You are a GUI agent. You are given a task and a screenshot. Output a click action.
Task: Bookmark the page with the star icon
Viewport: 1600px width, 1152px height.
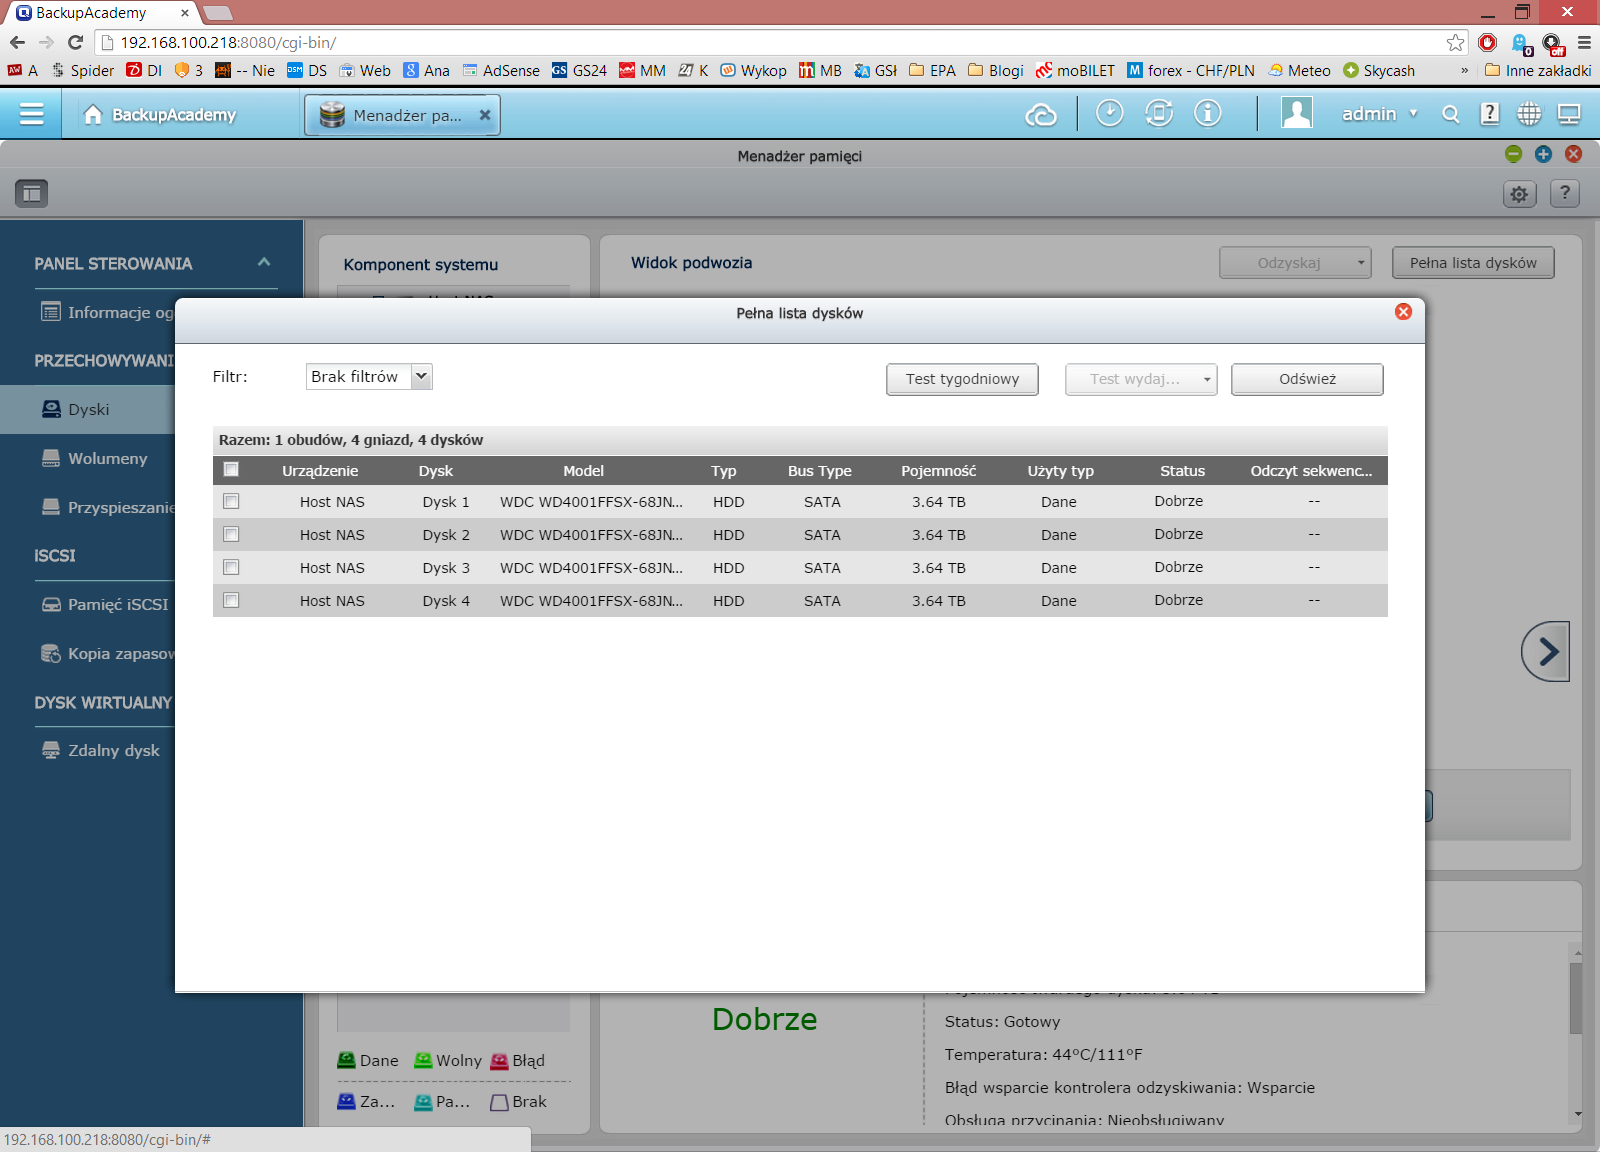pyautogui.click(x=1455, y=42)
